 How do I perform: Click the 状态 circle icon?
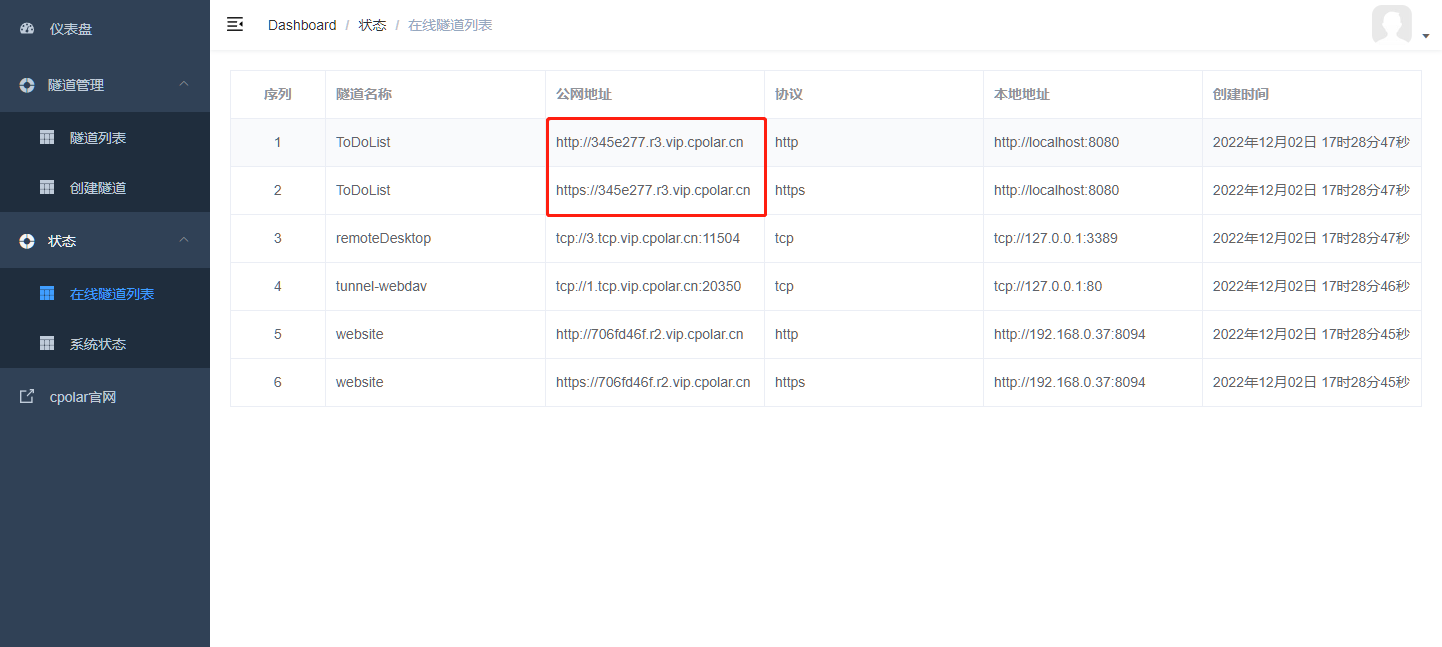[x=27, y=241]
